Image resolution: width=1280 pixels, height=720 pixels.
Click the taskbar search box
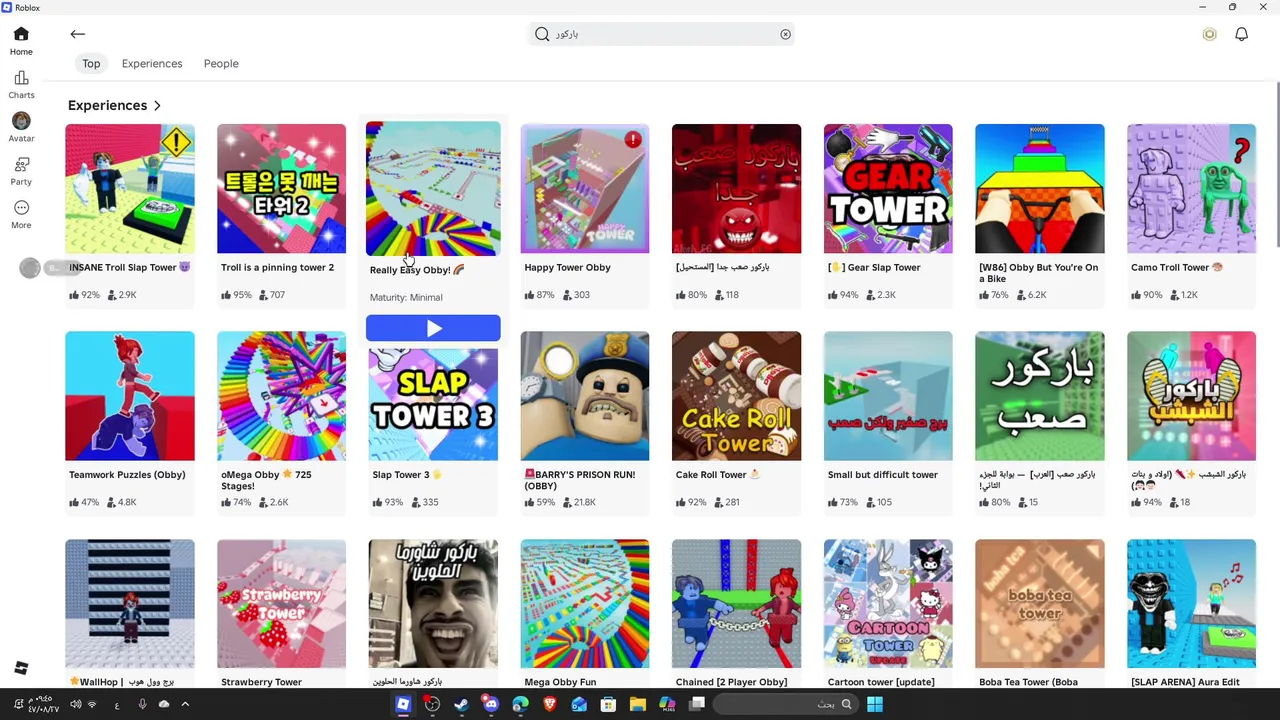point(785,704)
